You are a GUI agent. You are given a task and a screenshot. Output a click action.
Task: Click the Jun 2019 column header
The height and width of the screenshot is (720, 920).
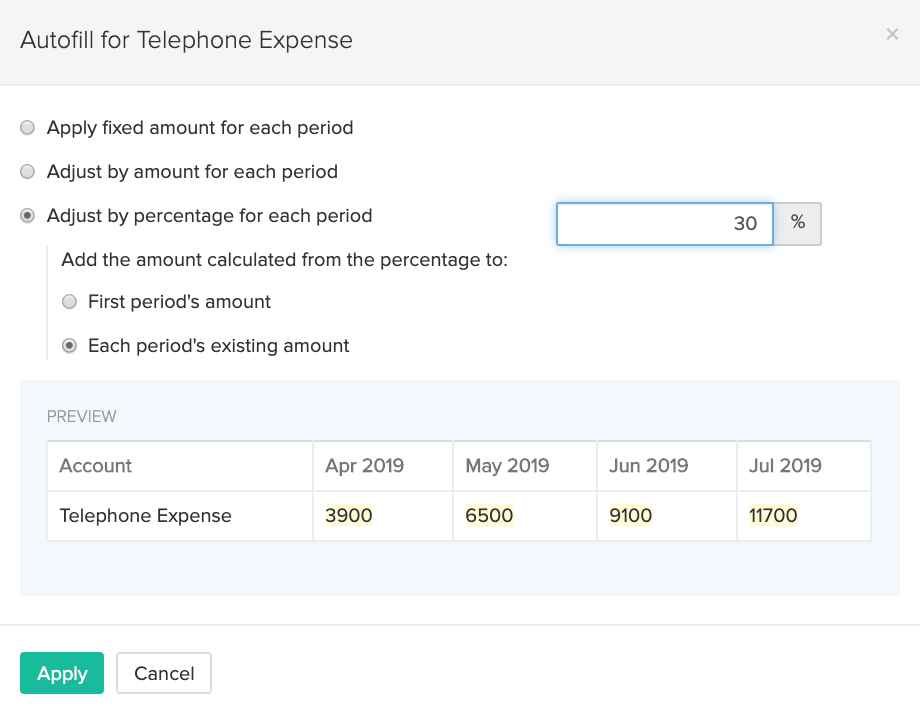point(649,466)
